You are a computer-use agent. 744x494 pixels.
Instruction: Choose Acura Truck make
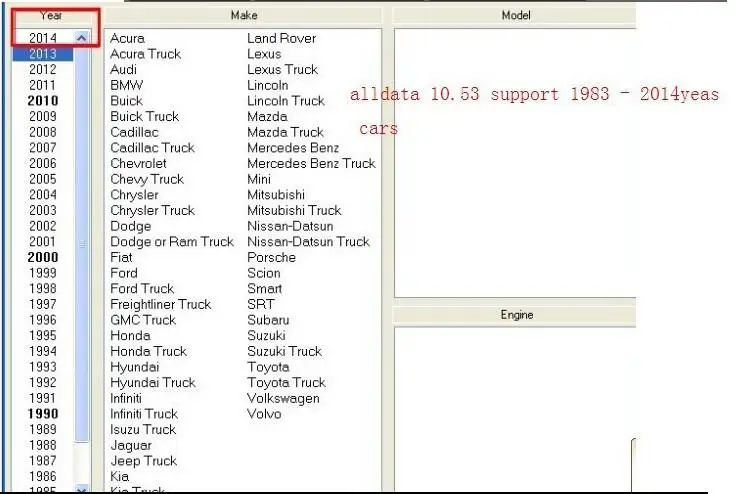(x=145, y=54)
